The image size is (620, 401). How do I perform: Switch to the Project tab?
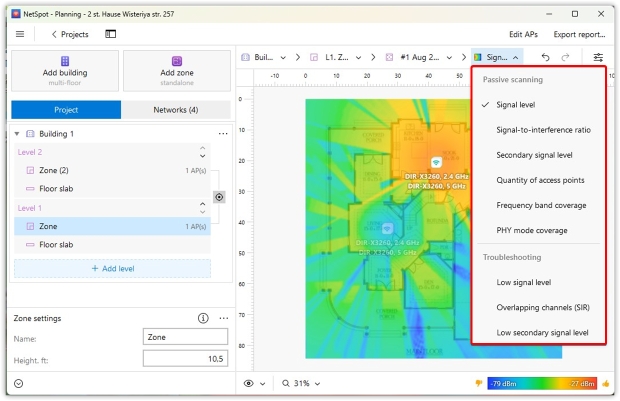[66, 110]
